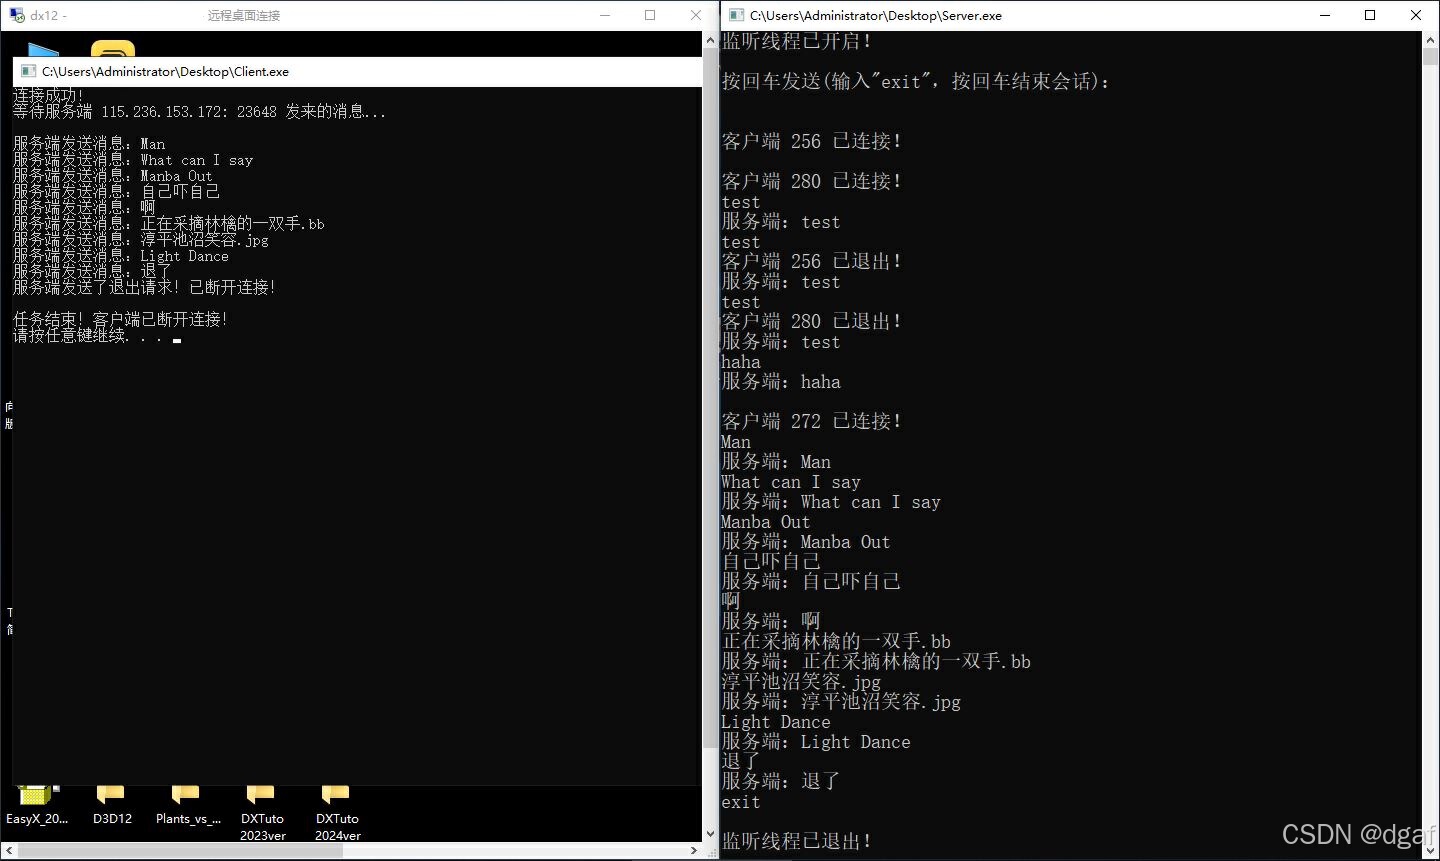Click the up arrow of the remote desktop vertical scrollbar
1440x861 pixels.
711,38
